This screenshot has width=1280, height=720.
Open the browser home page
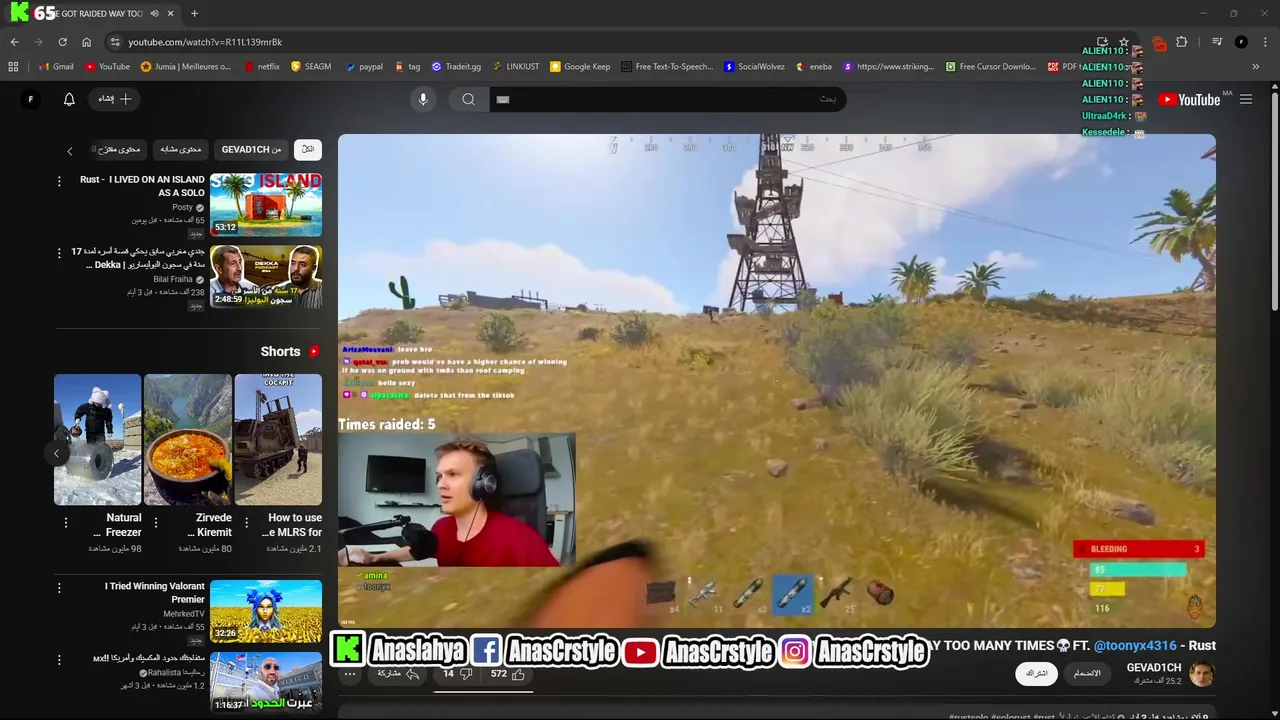click(86, 42)
